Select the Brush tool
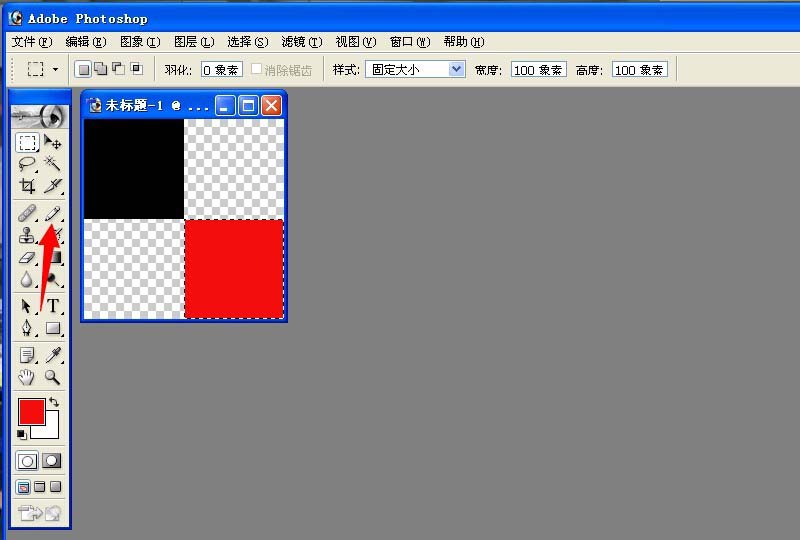The height and width of the screenshot is (540, 800). coord(53,213)
